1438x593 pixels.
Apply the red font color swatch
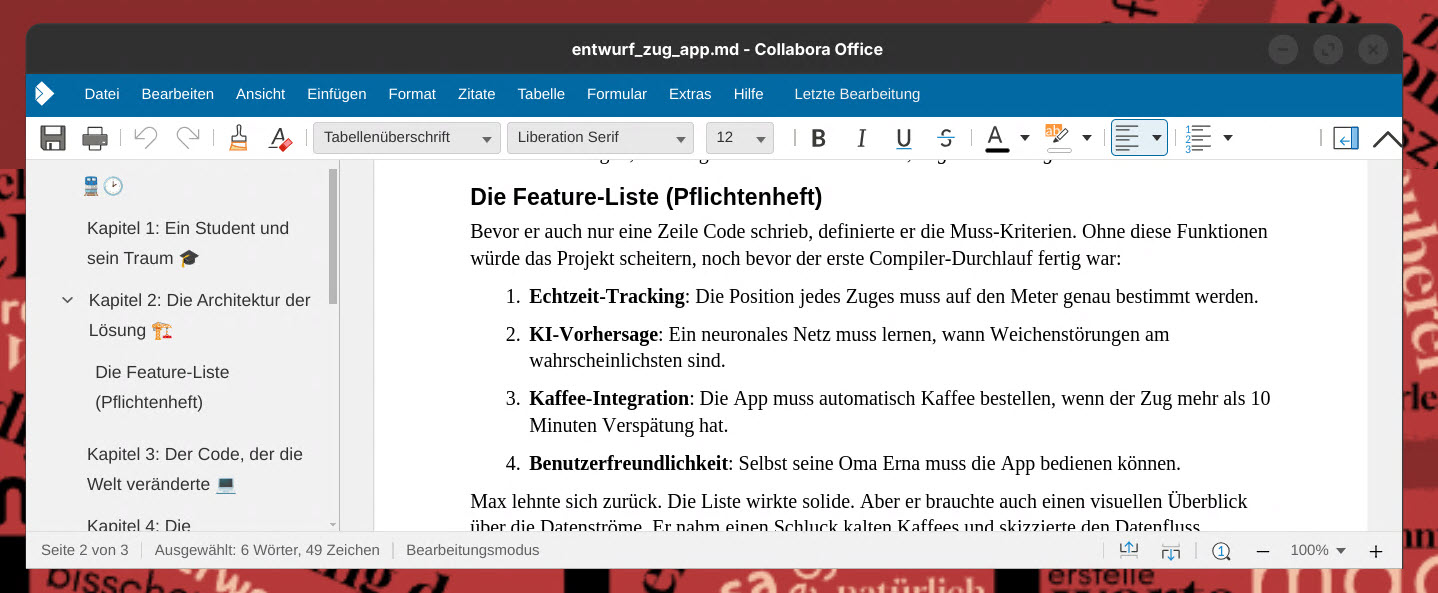point(996,138)
